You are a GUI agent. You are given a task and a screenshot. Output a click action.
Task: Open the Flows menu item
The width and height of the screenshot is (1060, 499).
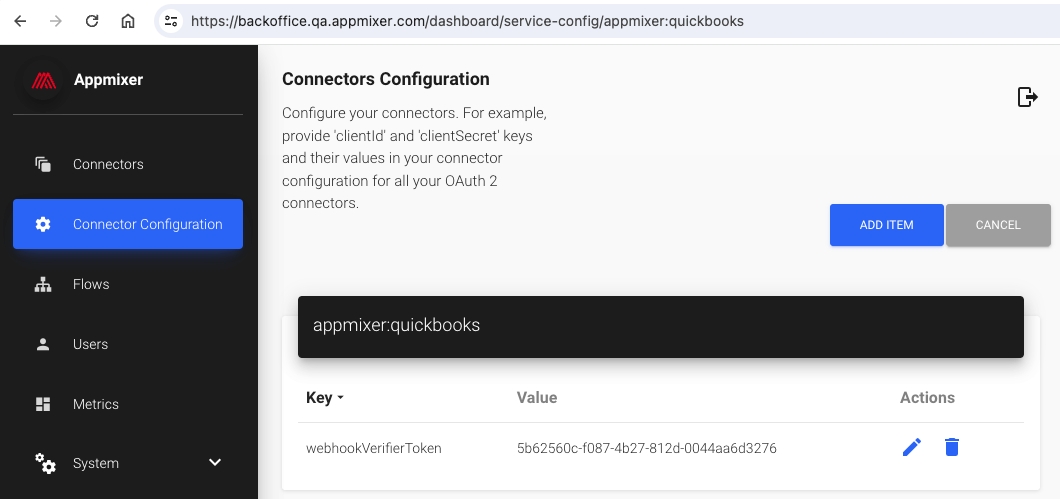[91, 284]
